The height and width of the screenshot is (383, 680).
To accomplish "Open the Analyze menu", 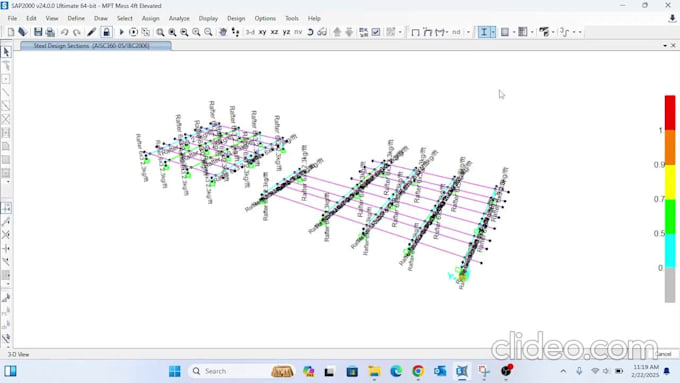I will click(179, 18).
